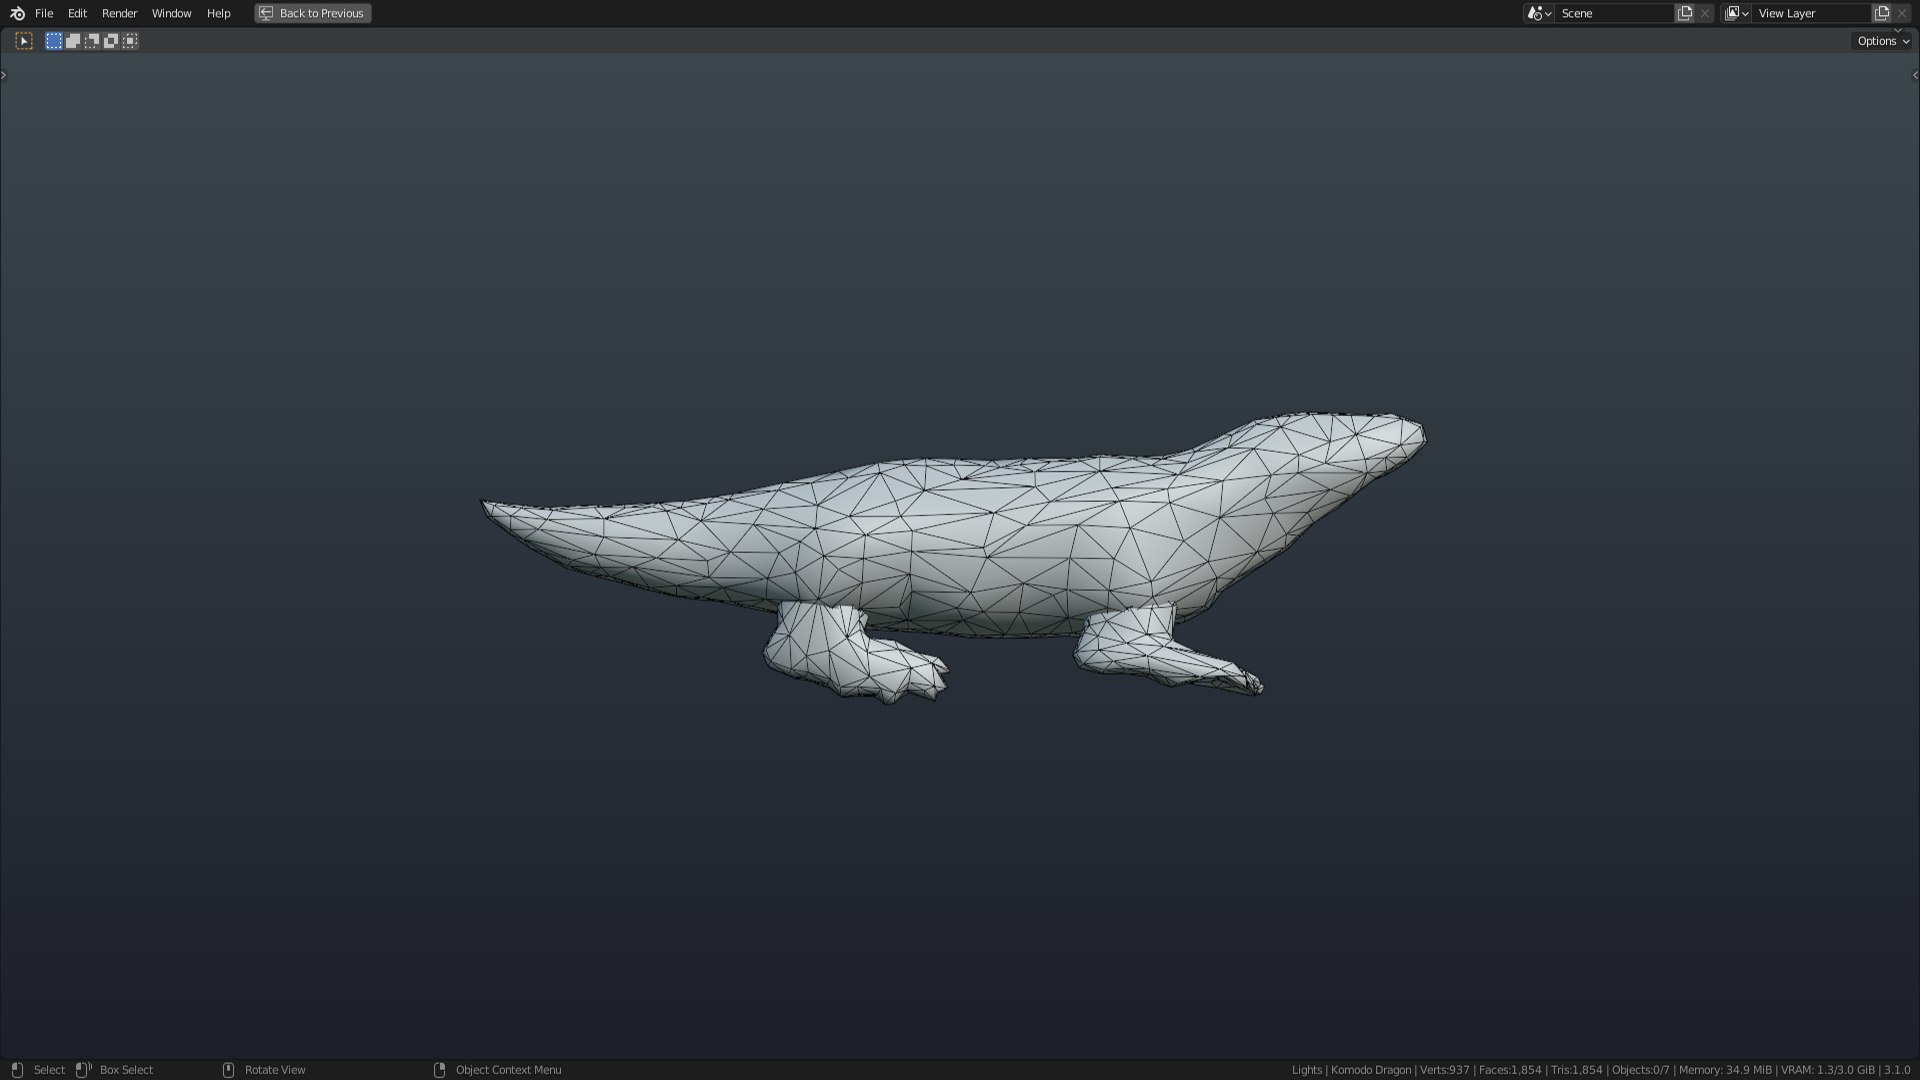Click the 'Verts:937' status bar entry
This screenshot has width=1920, height=1080.
(1444, 1070)
